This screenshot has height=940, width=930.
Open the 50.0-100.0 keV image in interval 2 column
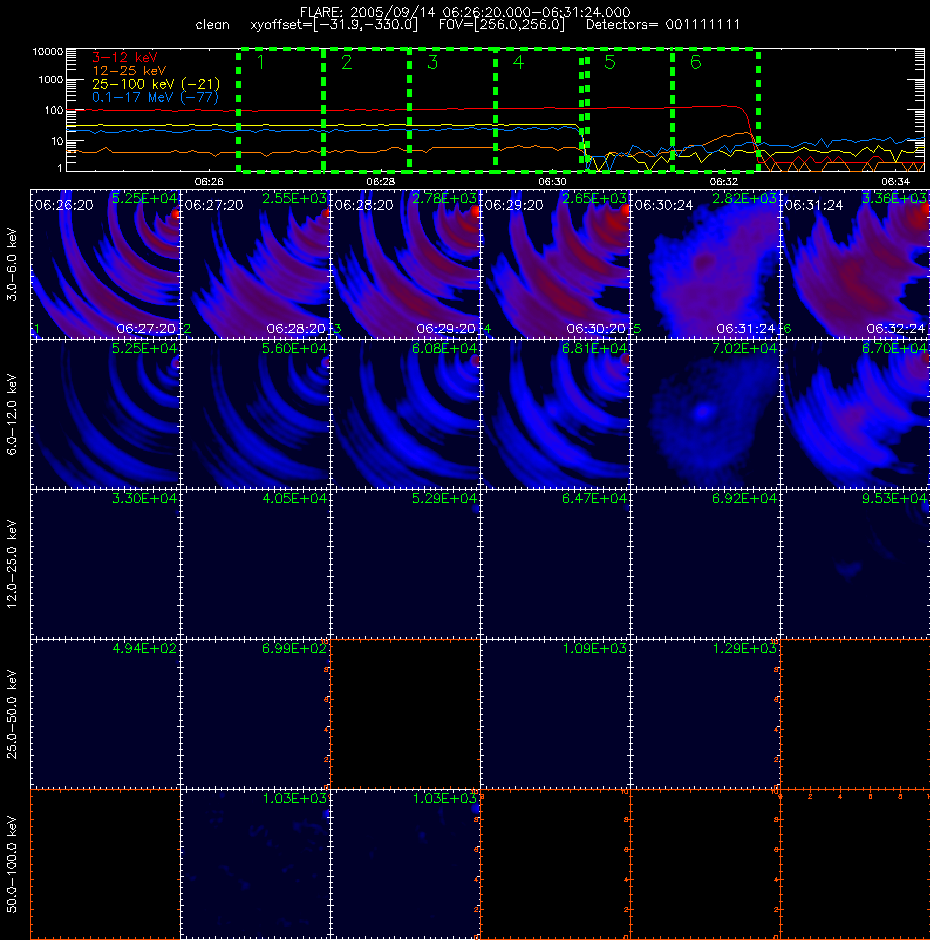pos(255,864)
